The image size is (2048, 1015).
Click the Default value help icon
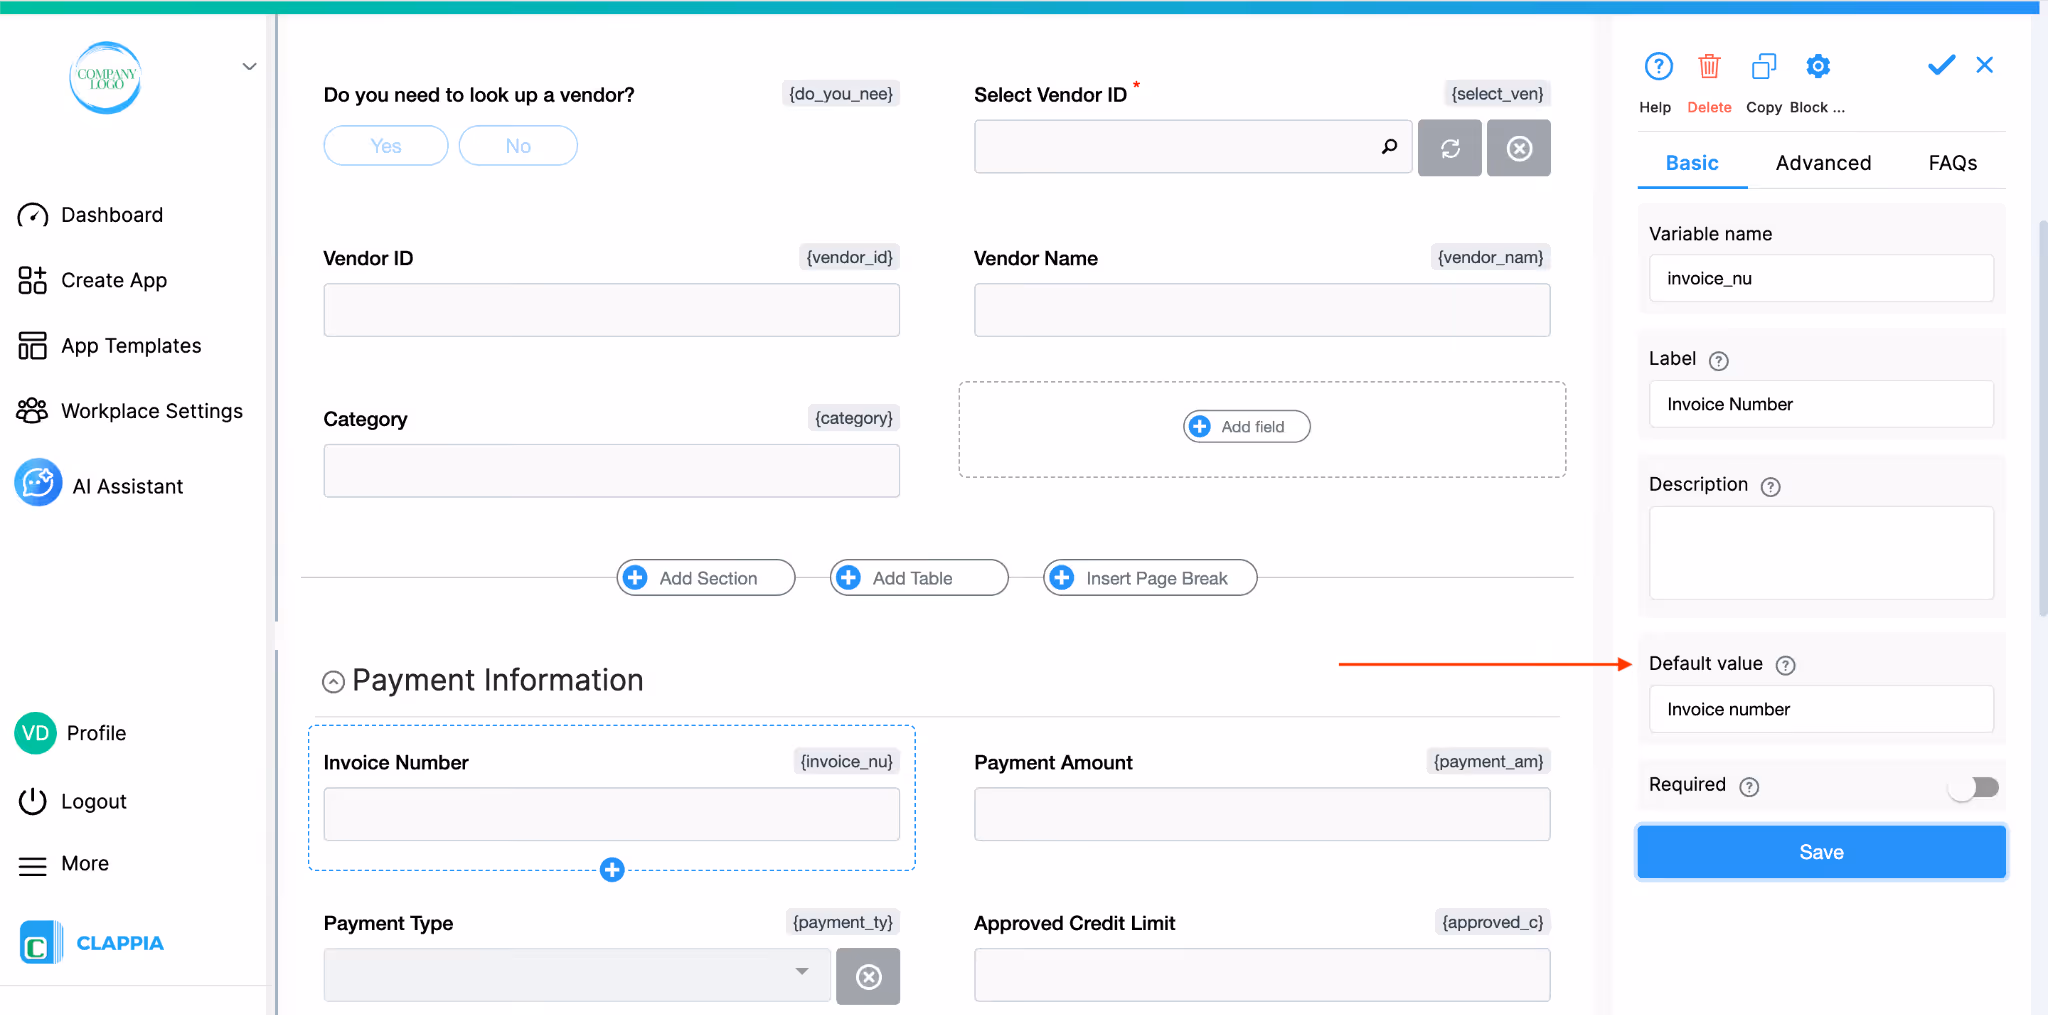[1786, 666]
